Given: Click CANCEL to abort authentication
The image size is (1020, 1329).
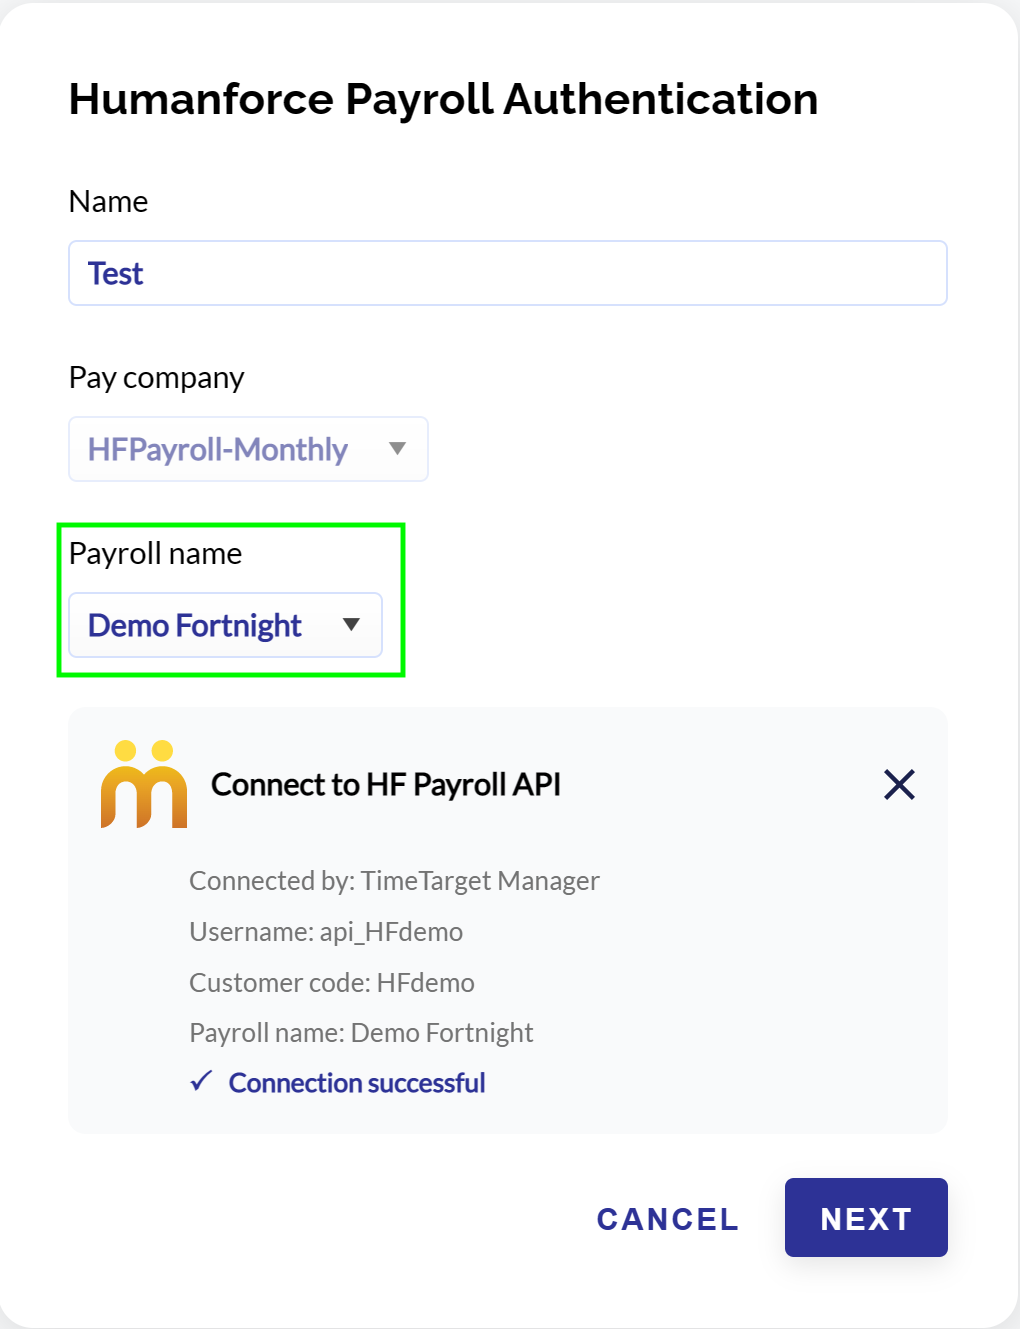Looking at the screenshot, I should click(667, 1218).
